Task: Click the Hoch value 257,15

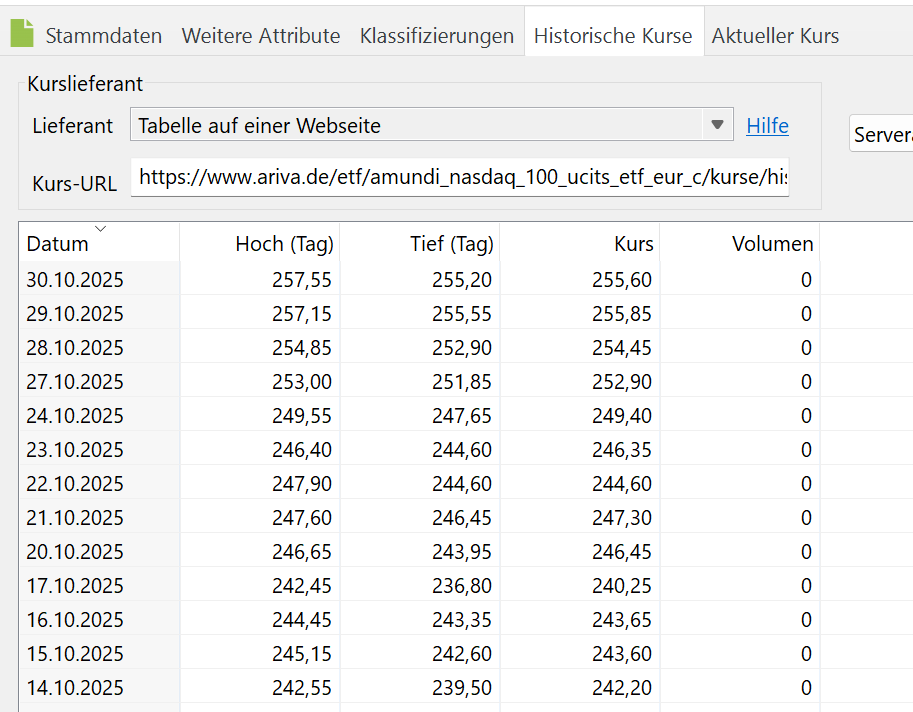Action: (301, 314)
